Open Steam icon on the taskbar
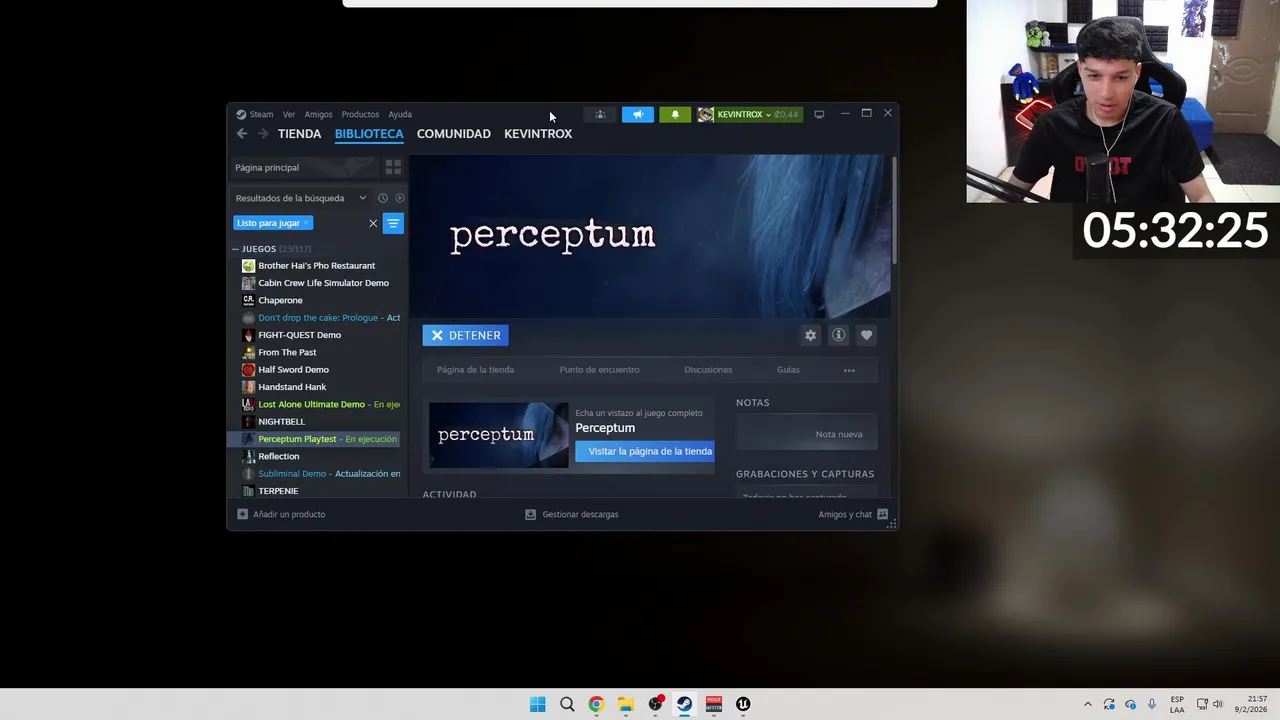The image size is (1280, 720). [x=684, y=704]
